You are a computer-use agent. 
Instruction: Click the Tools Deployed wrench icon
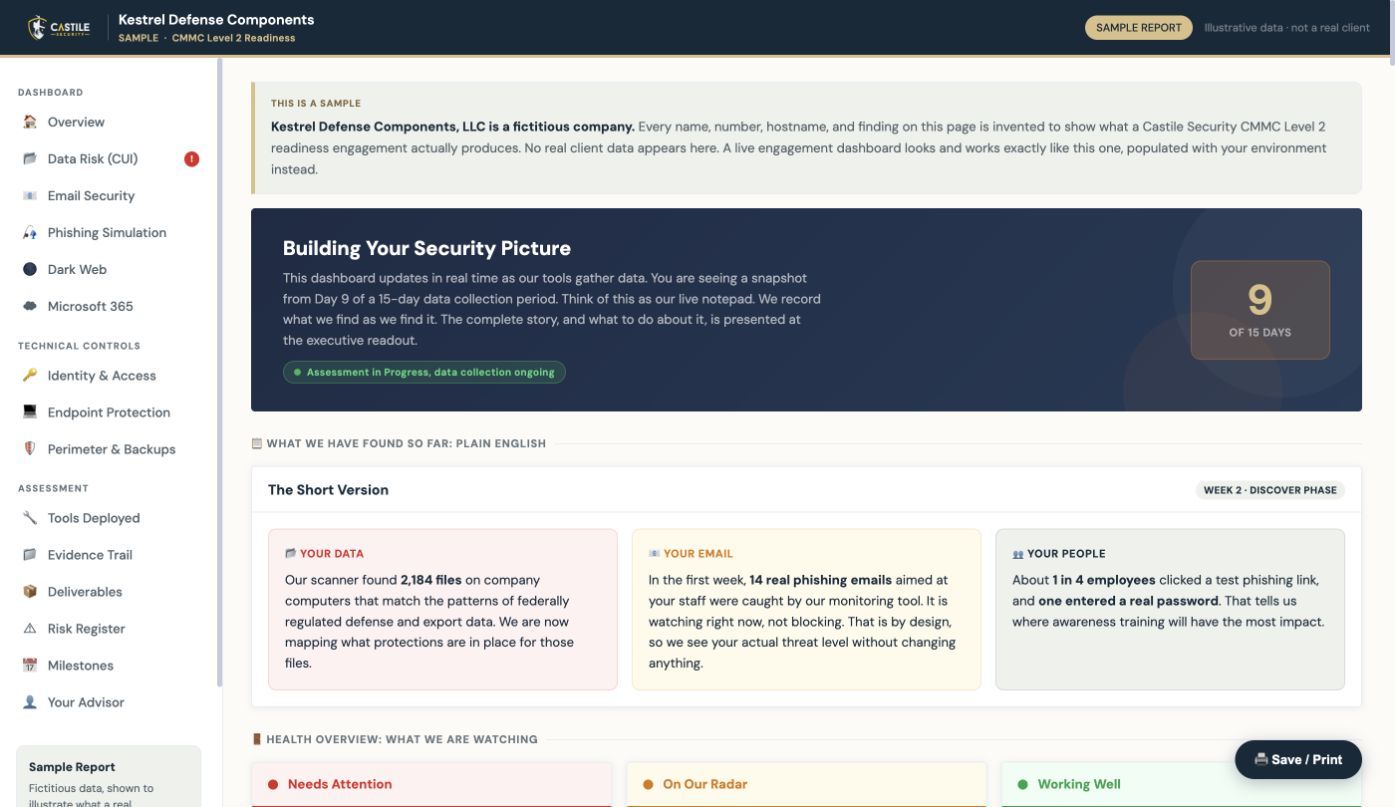(30, 518)
